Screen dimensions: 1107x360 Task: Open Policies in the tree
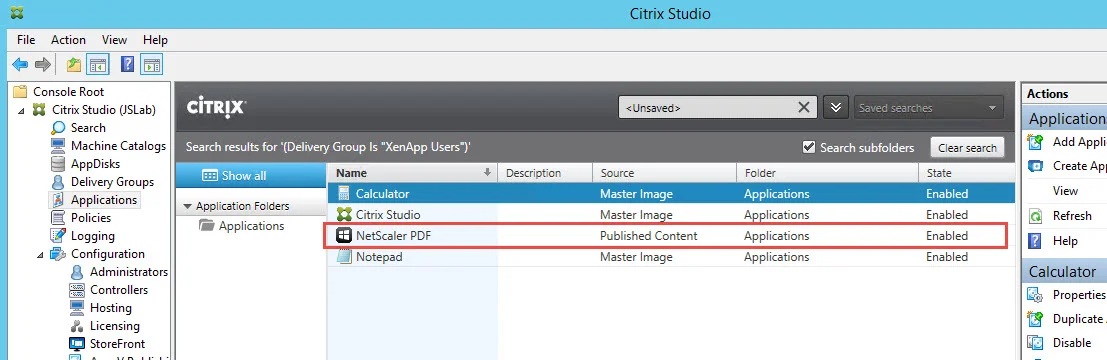point(90,218)
